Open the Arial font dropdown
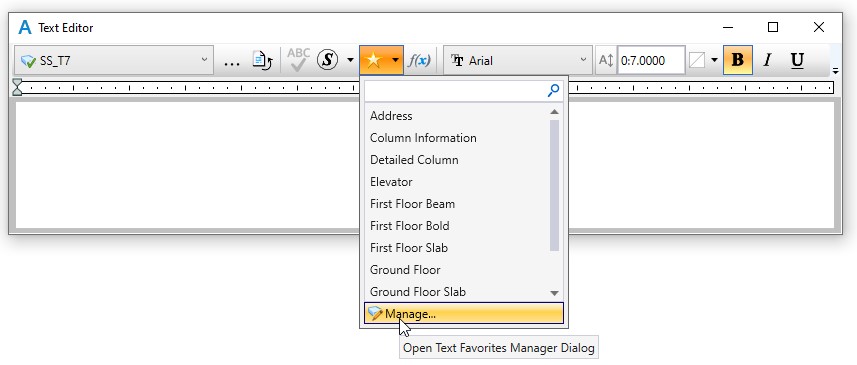This screenshot has height=365, width=857. [518, 60]
